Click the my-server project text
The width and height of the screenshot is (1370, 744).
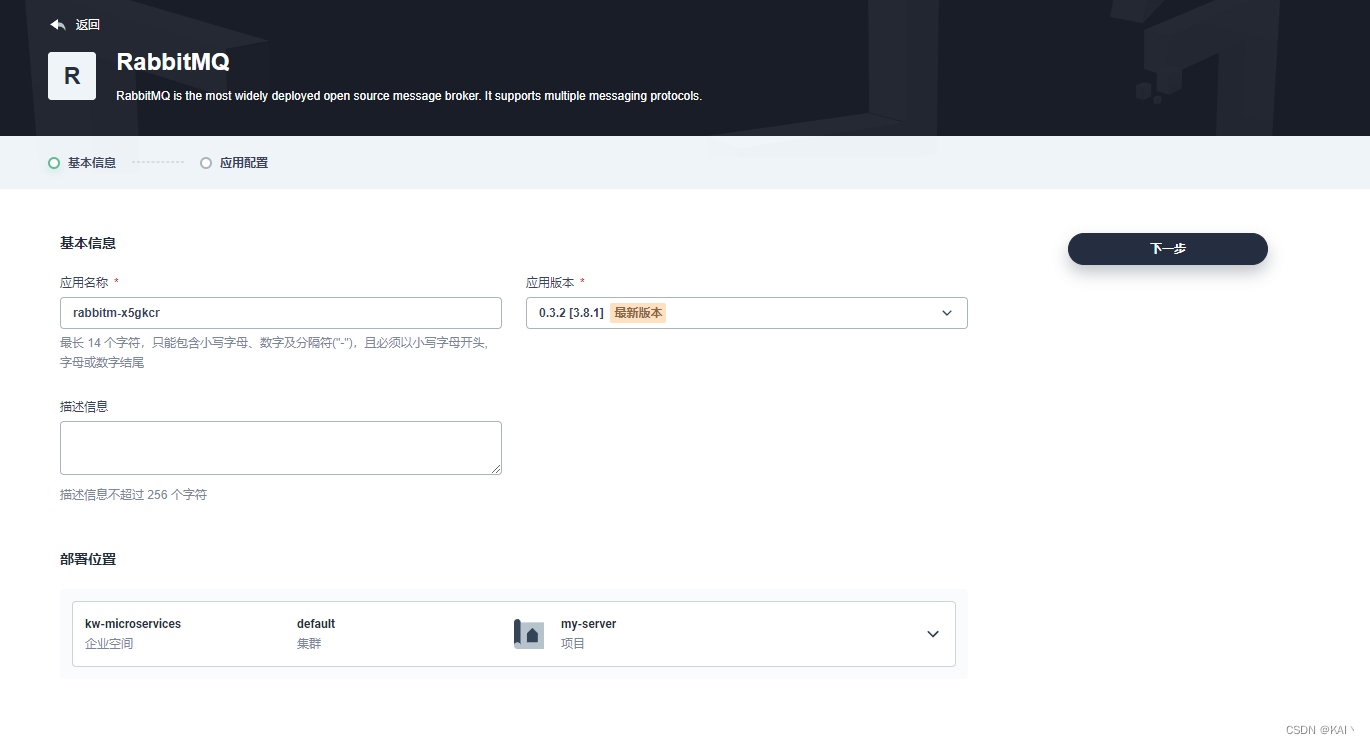[x=588, y=624]
